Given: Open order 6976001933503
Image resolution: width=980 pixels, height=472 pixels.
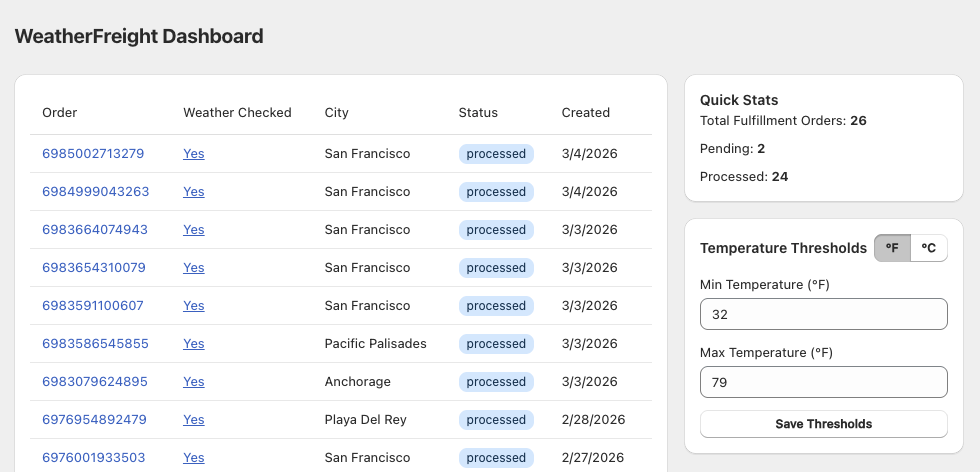Looking at the screenshot, I should (94, 458).
